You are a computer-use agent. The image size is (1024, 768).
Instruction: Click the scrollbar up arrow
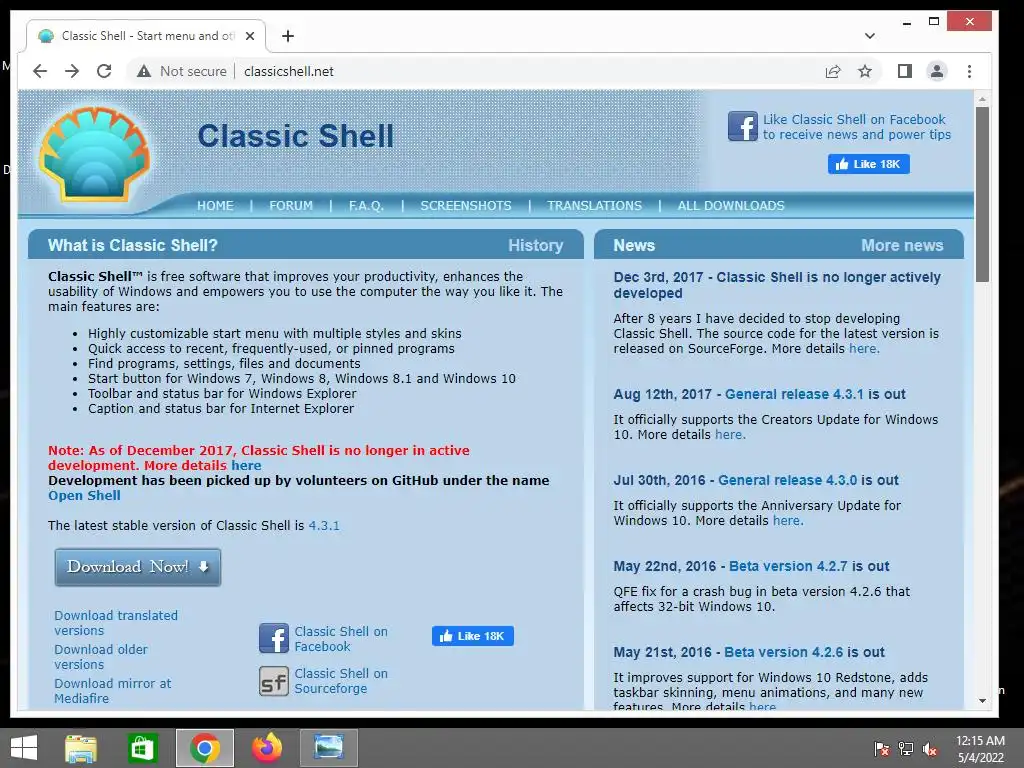click(x=982, y=99)
